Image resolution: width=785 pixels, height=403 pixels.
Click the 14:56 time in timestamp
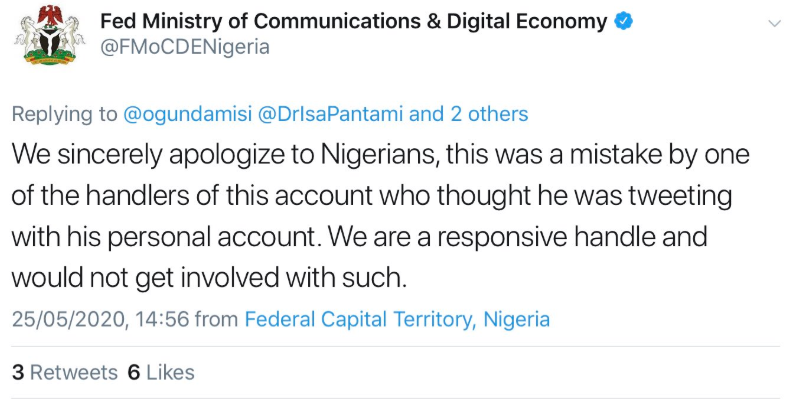point(161,319)
